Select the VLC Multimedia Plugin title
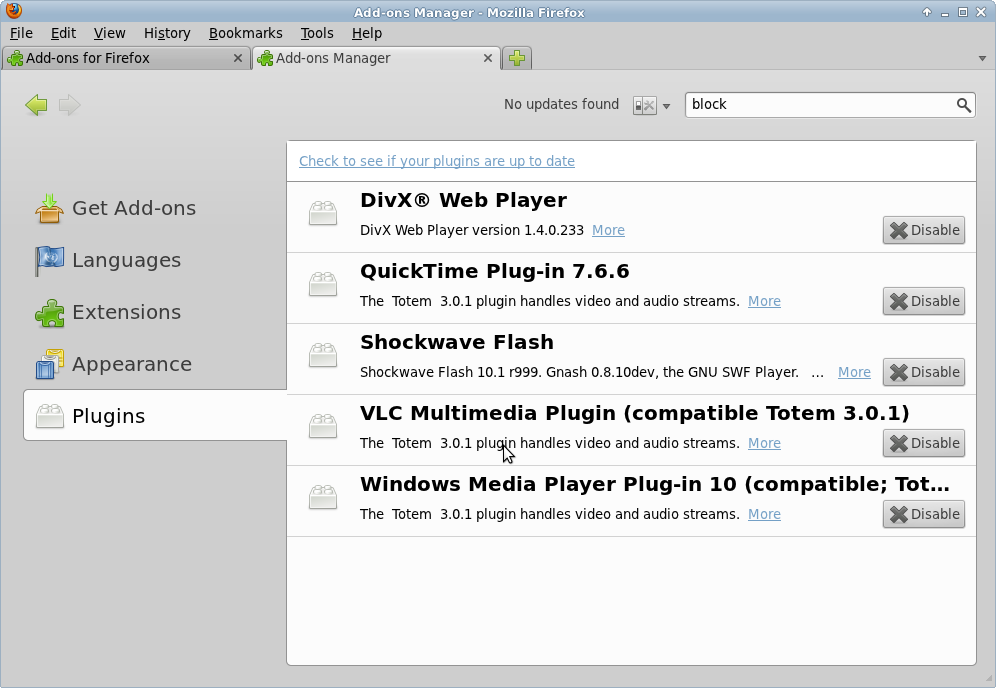996x688 pixels. click(x=635, y=414)
